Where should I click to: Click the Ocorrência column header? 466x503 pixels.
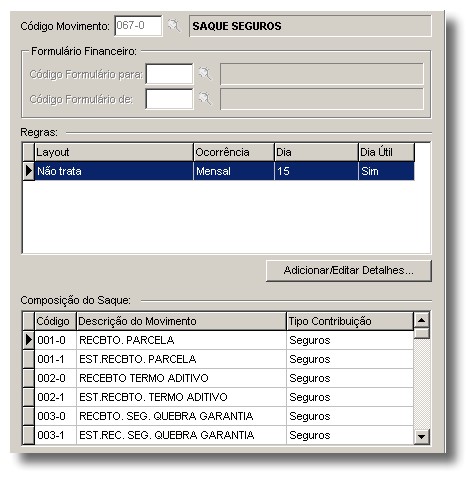[234, 152]
